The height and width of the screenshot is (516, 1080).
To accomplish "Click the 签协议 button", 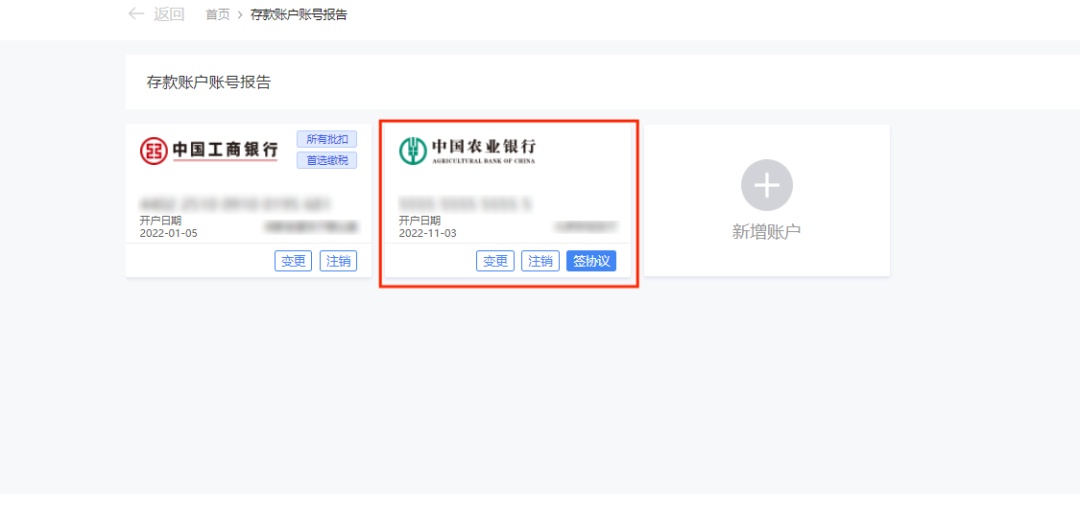I will coord(591,261).
